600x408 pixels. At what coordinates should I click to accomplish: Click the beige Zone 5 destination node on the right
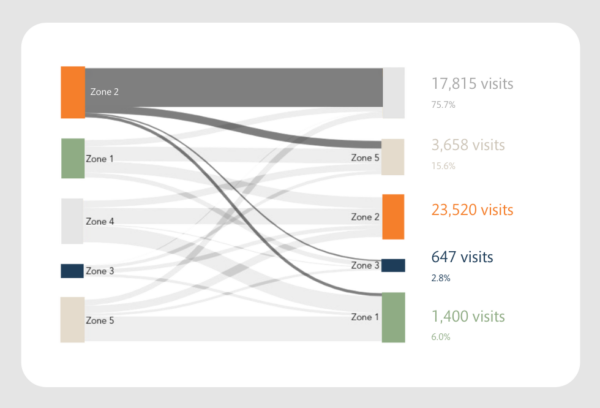pos(393,157)
